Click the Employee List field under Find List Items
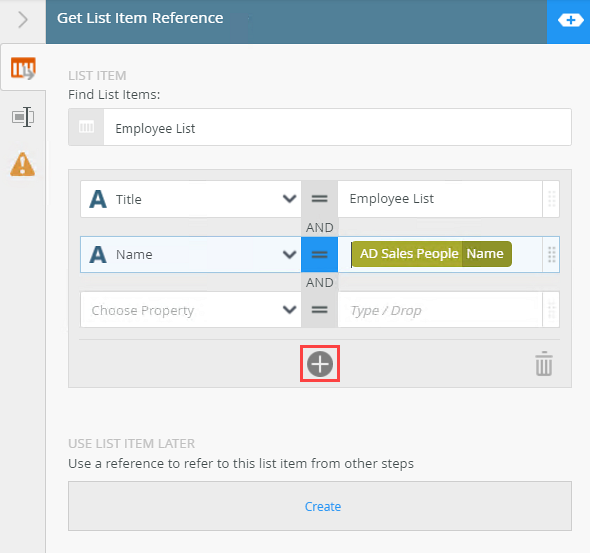 click(337, 127)
